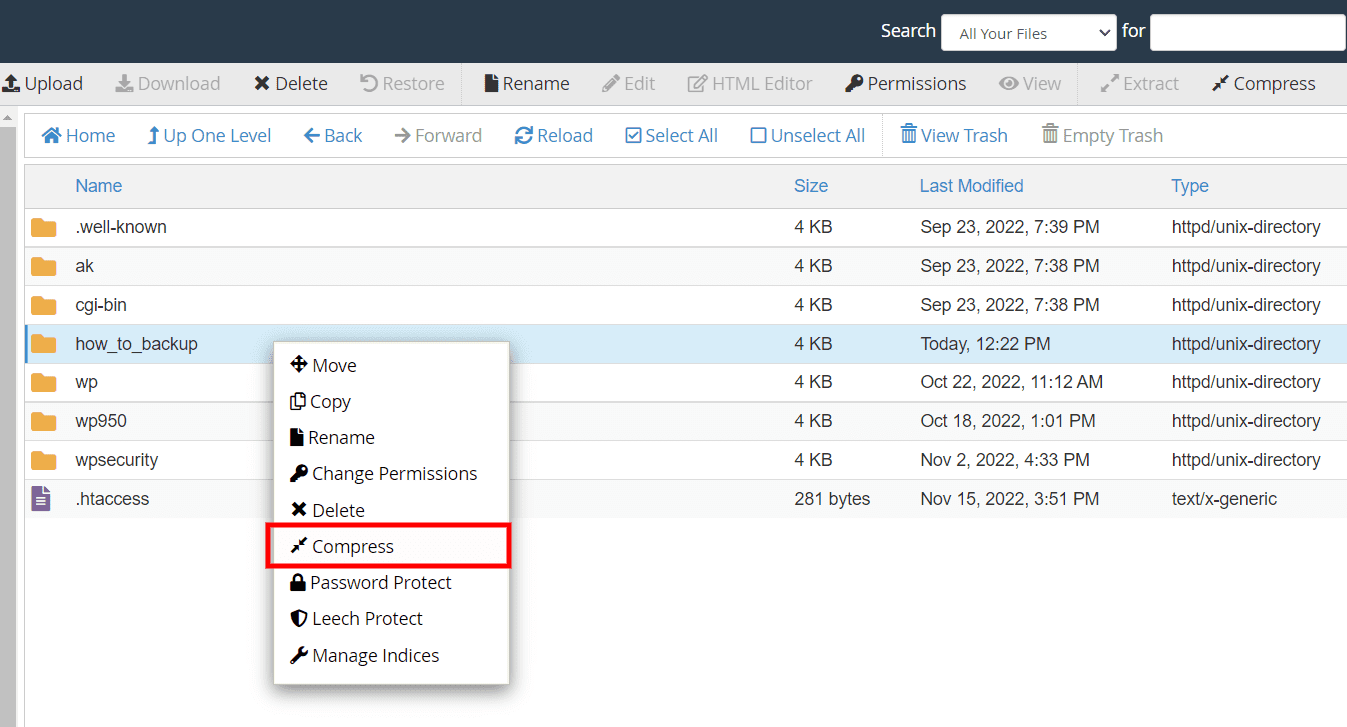Screen dimensions: 1347x727
Task: Open Permissions from the toolbar
Action: (905, 83)
